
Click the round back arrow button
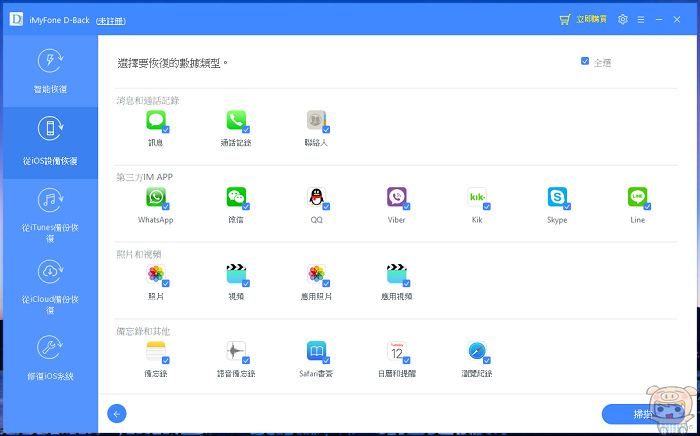click(117, 414)
